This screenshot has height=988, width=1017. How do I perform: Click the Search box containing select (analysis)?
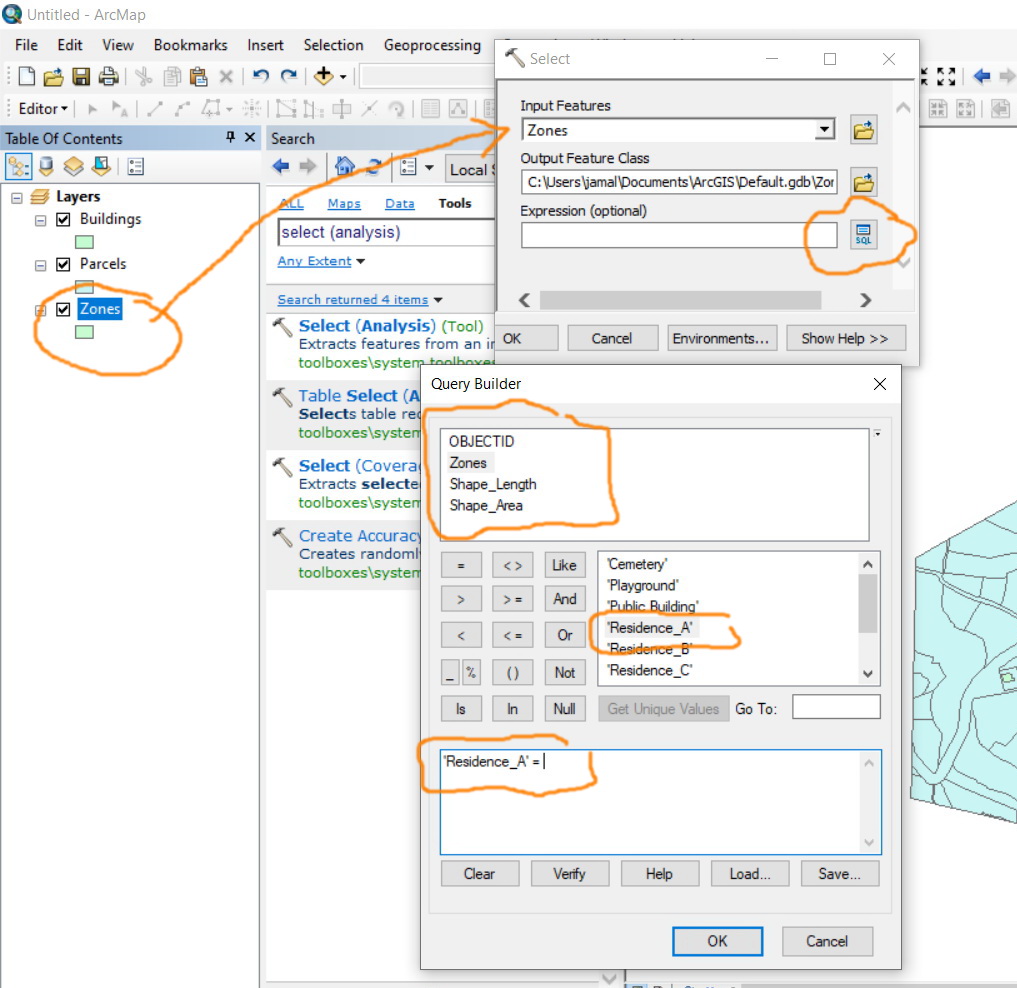click(387, 232)
